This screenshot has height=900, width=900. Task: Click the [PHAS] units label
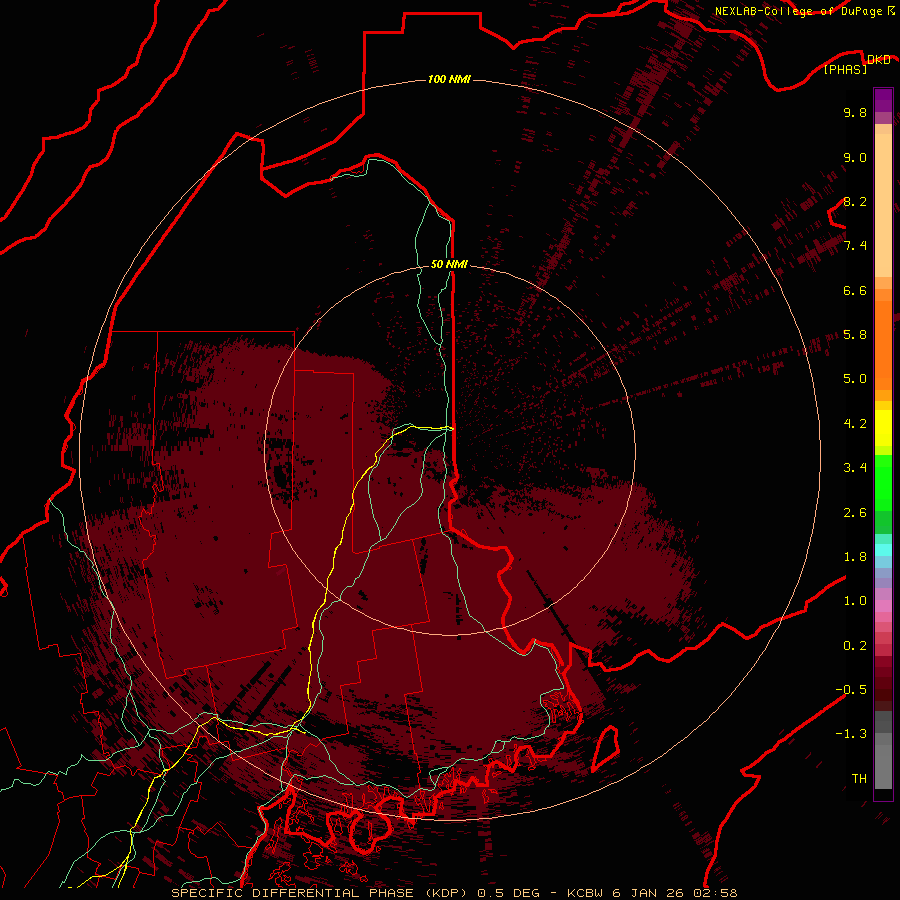[x=845, y=69]
